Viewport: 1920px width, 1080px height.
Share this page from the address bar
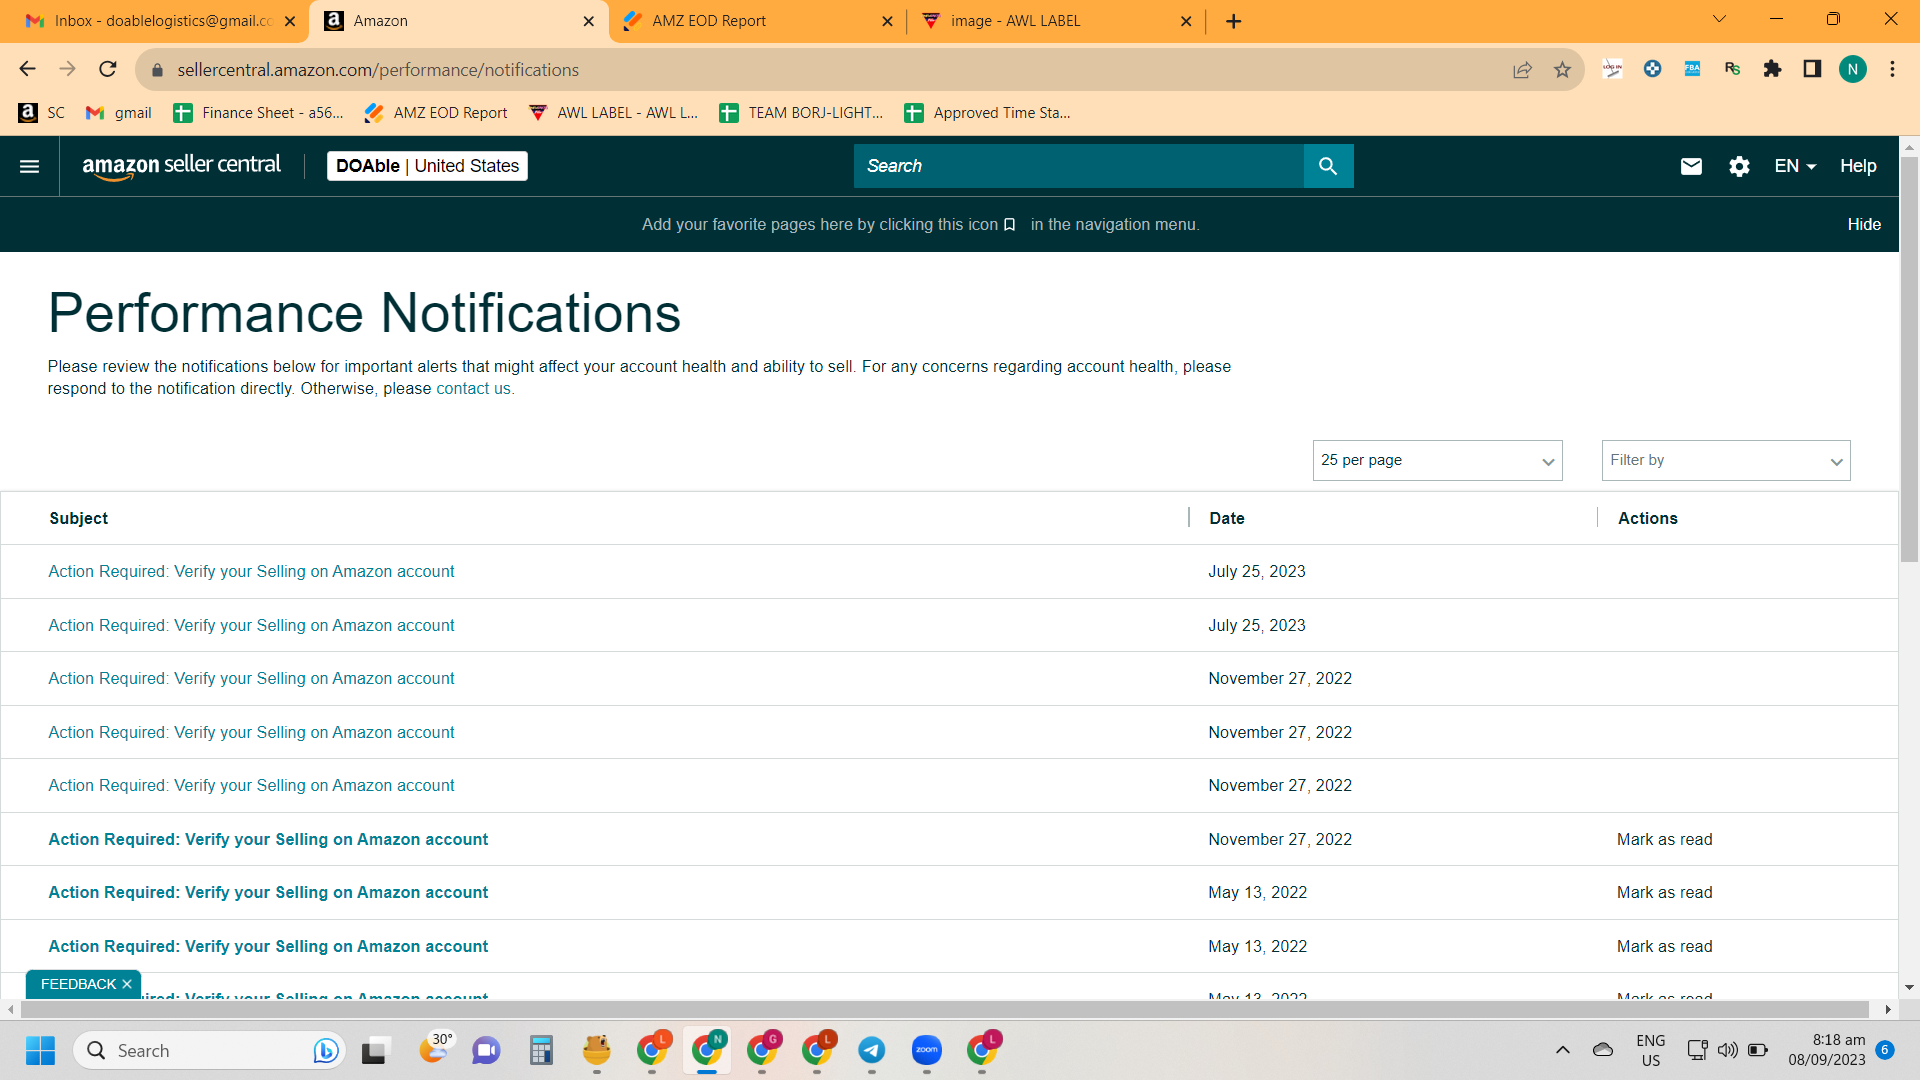[x=1522, y=70]
